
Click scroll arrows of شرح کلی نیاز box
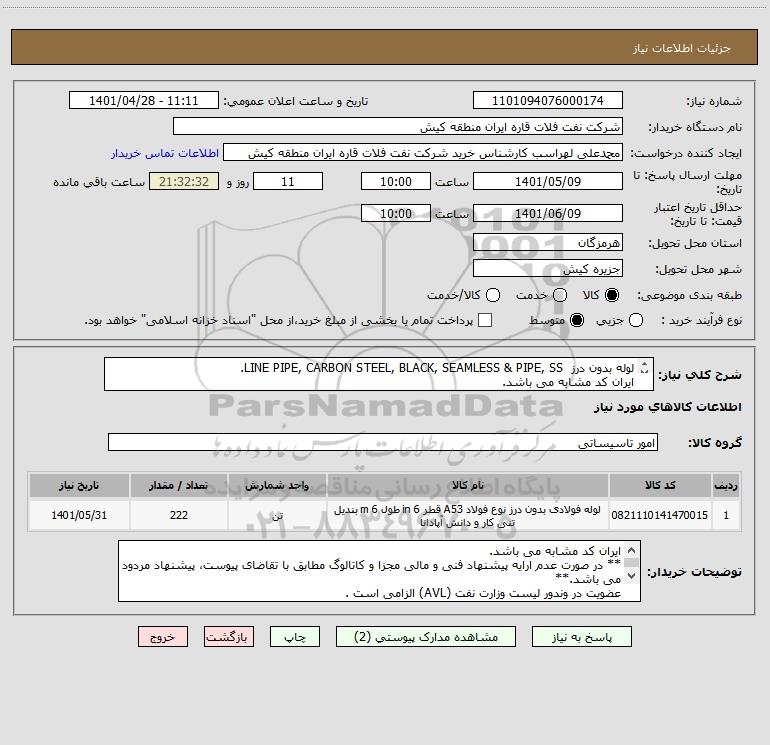(x=645, y=368)
